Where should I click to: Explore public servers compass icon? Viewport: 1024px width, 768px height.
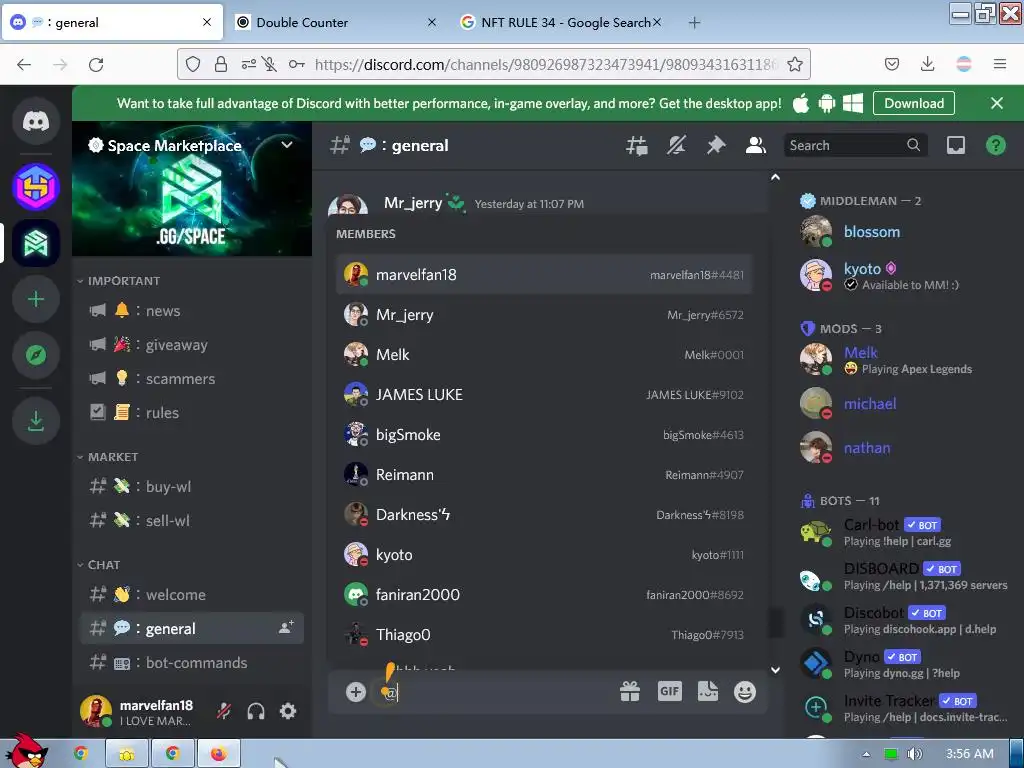click(x=36, y=355)
